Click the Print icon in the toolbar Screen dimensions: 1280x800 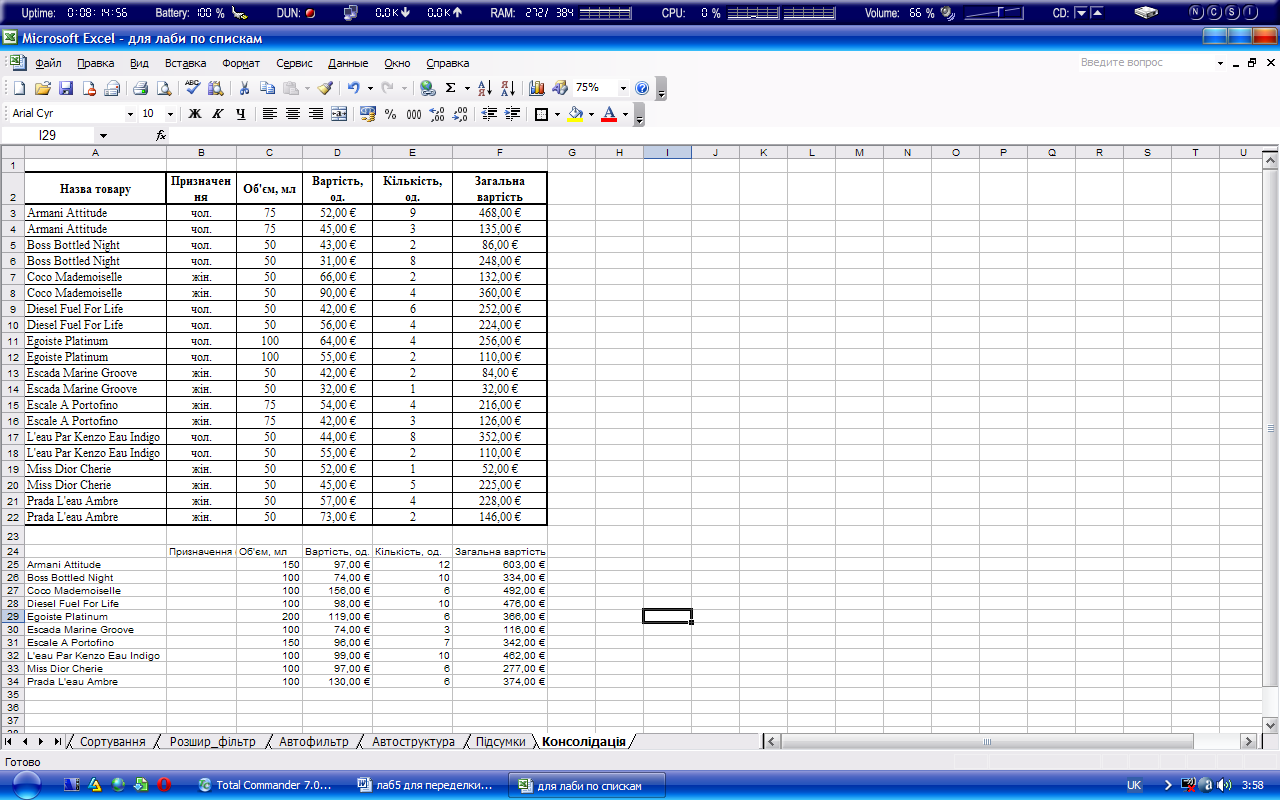pos(141,88)
